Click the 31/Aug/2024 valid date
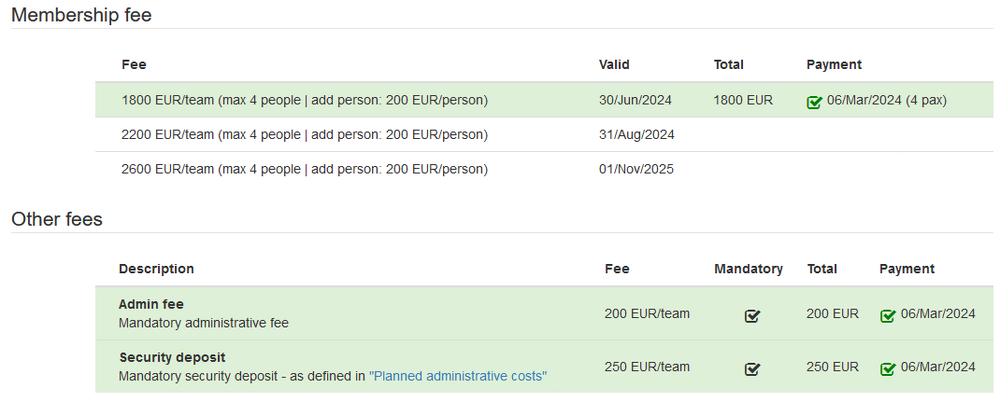This screenshot has height=416, width=1000. pyautogui.click(x=636, y=135)
